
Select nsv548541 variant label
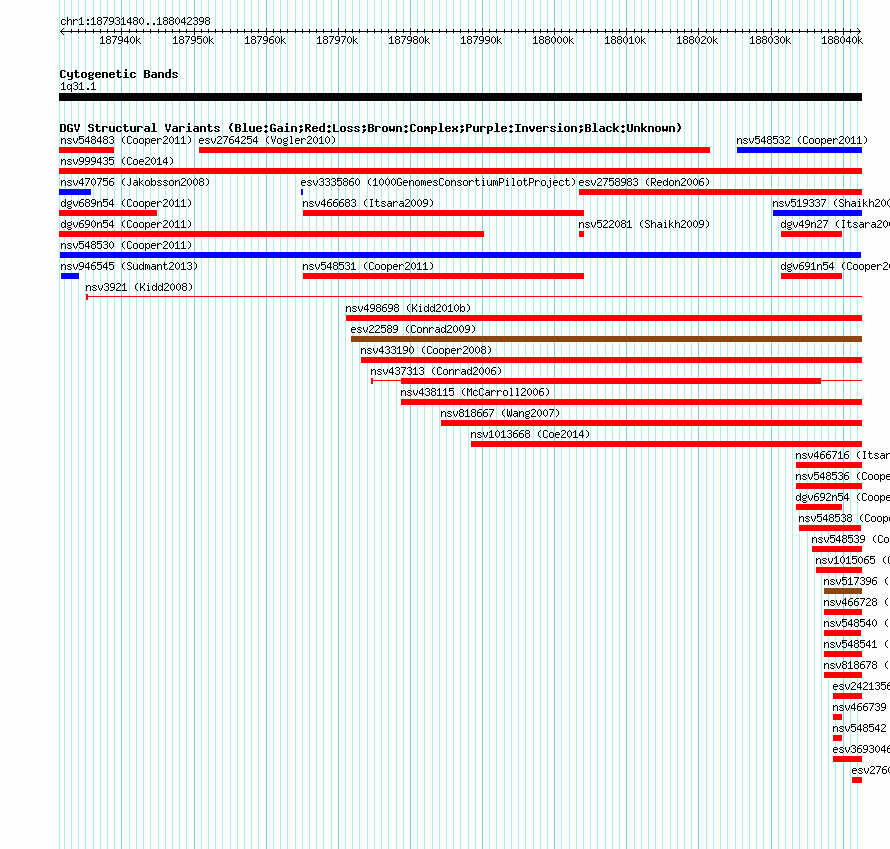pyautogui.click(x=857, y=644)
